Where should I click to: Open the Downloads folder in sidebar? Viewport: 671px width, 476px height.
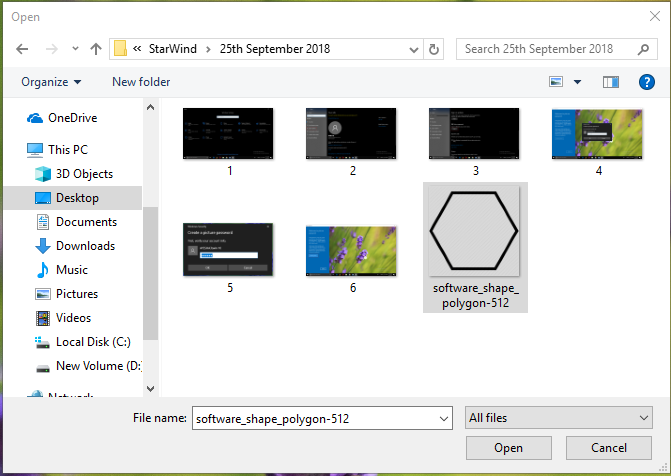tap(85, 246)
